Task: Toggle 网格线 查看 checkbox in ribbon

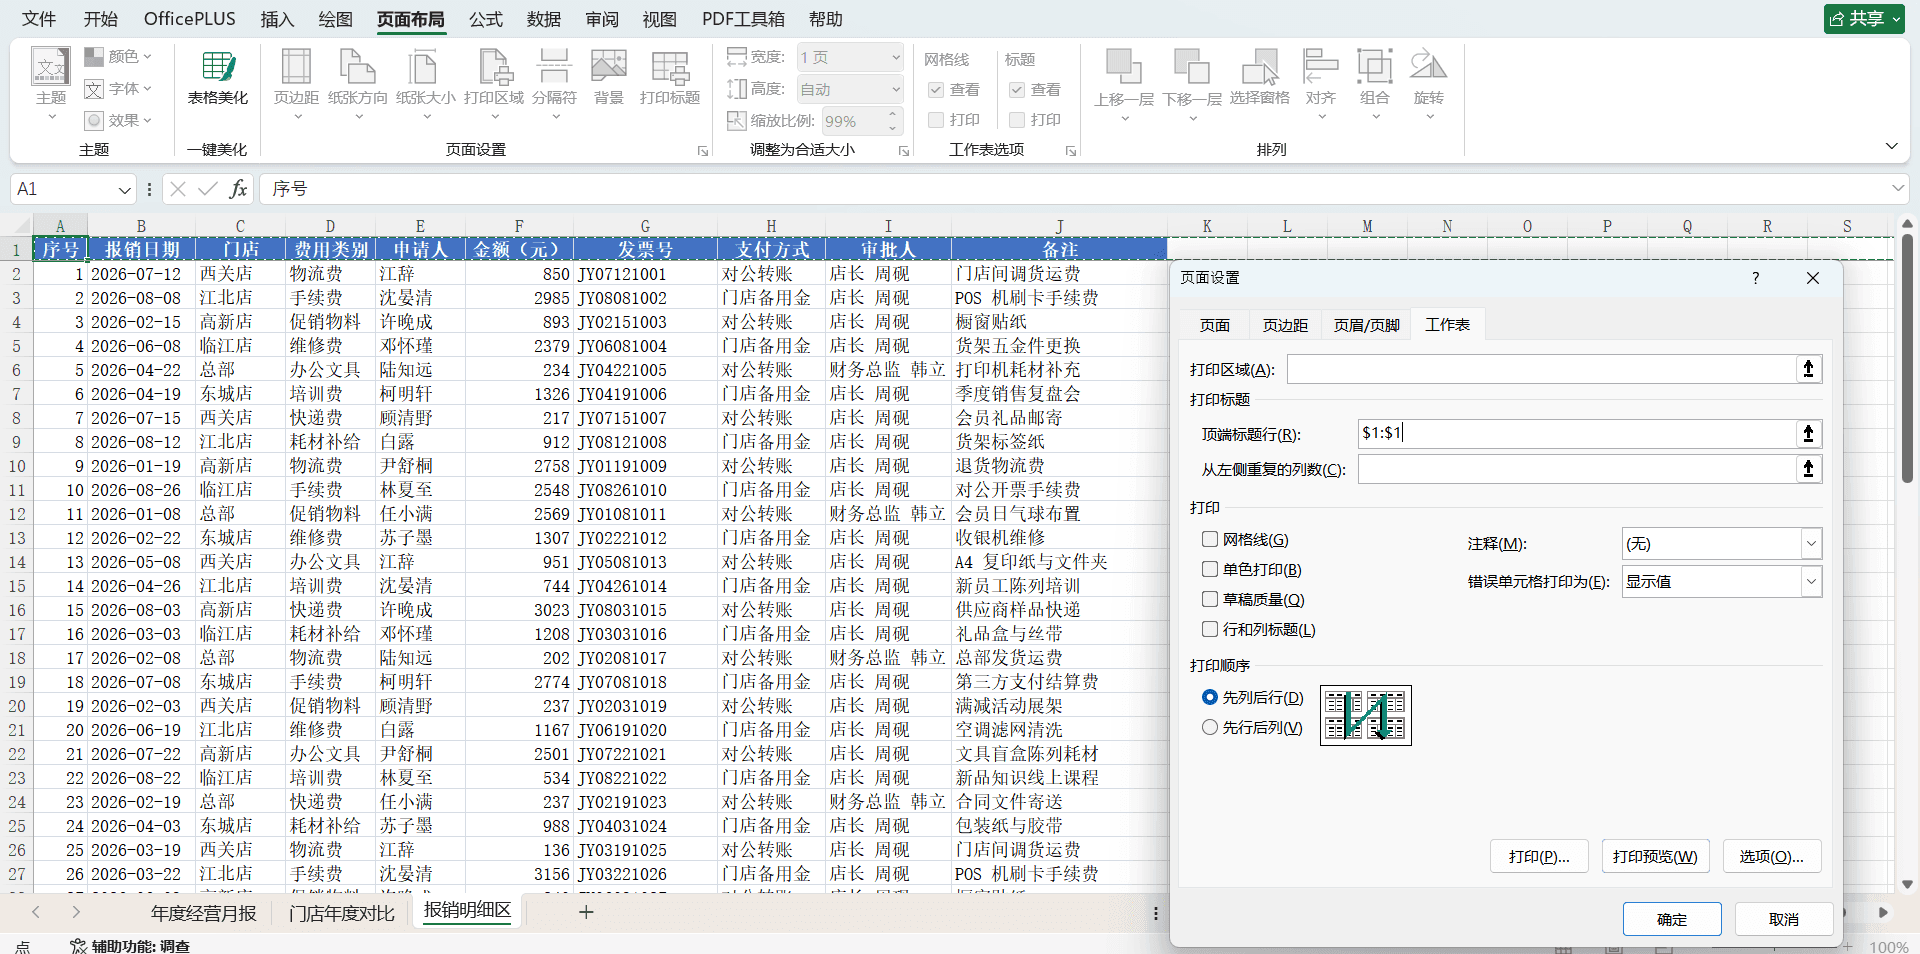Action: (936, 89)
